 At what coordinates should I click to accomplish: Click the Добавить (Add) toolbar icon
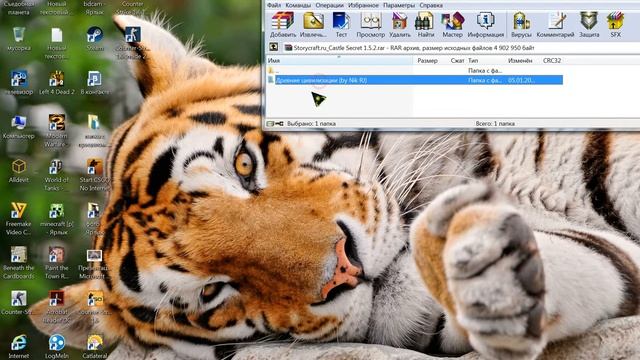tap(283, 25)
